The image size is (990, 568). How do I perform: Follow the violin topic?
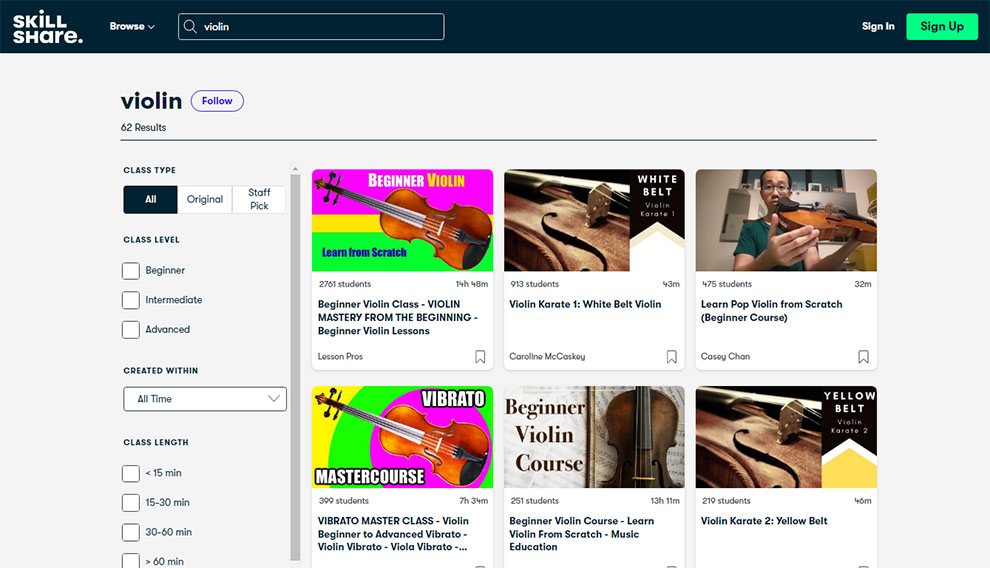(x=217, y=101)
